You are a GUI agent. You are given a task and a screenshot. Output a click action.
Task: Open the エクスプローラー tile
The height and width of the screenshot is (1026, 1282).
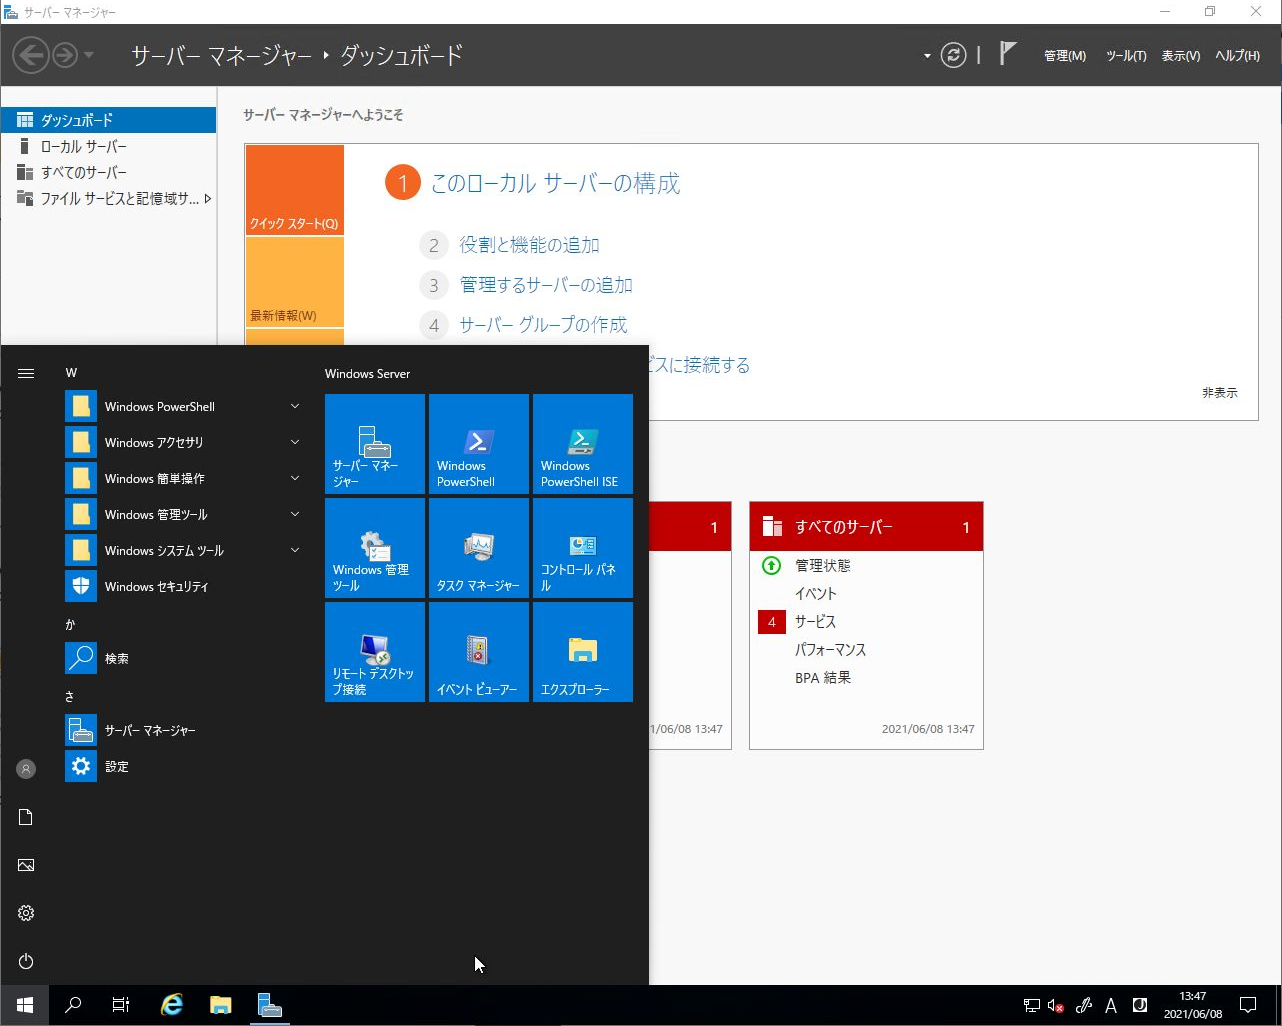pos(583,652)
